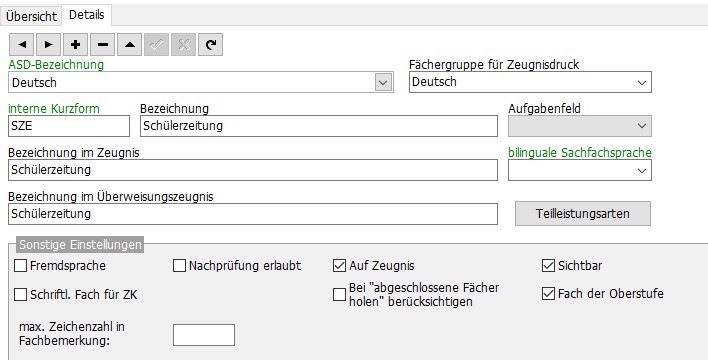The height and width of the screenshot is (360, 708).
Task: Check Nachprüfung erlaubt option
Action: pos(180,266)
